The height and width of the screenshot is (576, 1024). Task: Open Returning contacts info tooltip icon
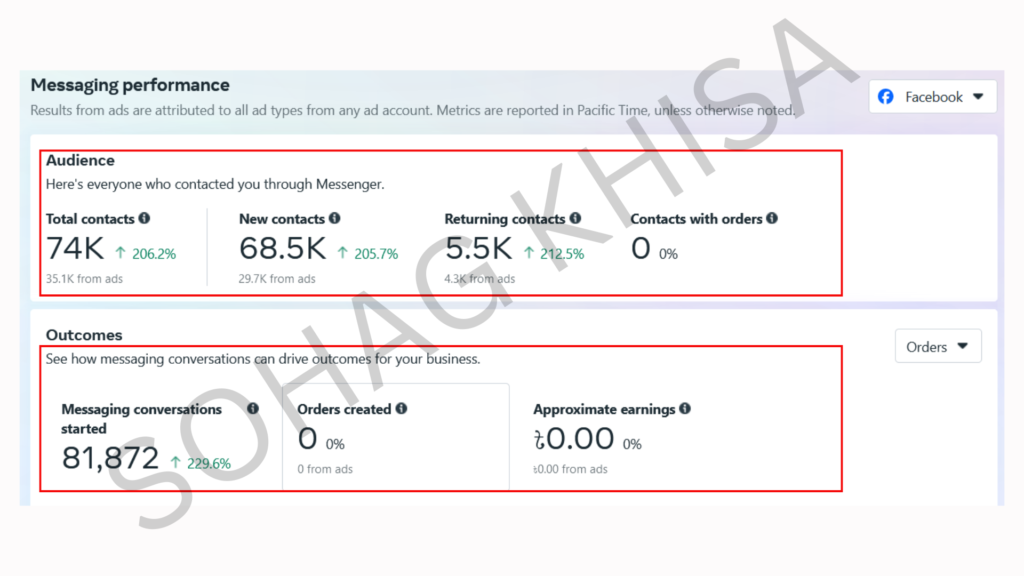tap(575, 218)
